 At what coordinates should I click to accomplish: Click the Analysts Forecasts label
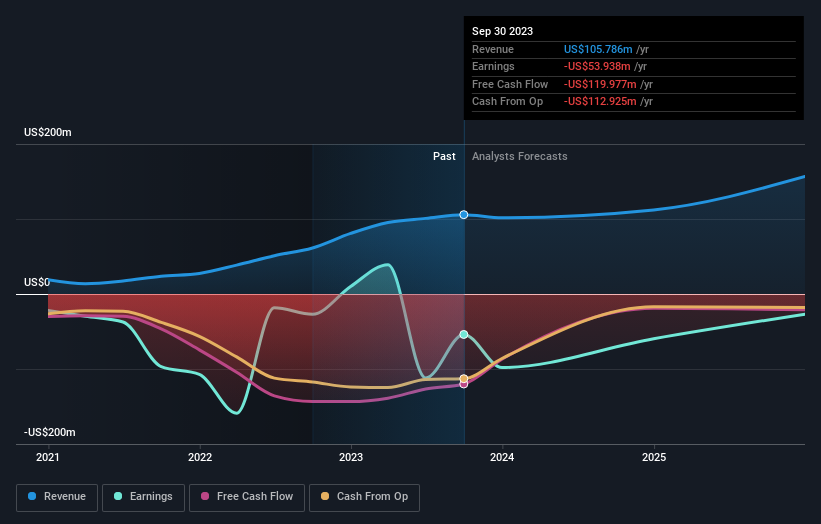pyautogui.click(x=519, y=157)
